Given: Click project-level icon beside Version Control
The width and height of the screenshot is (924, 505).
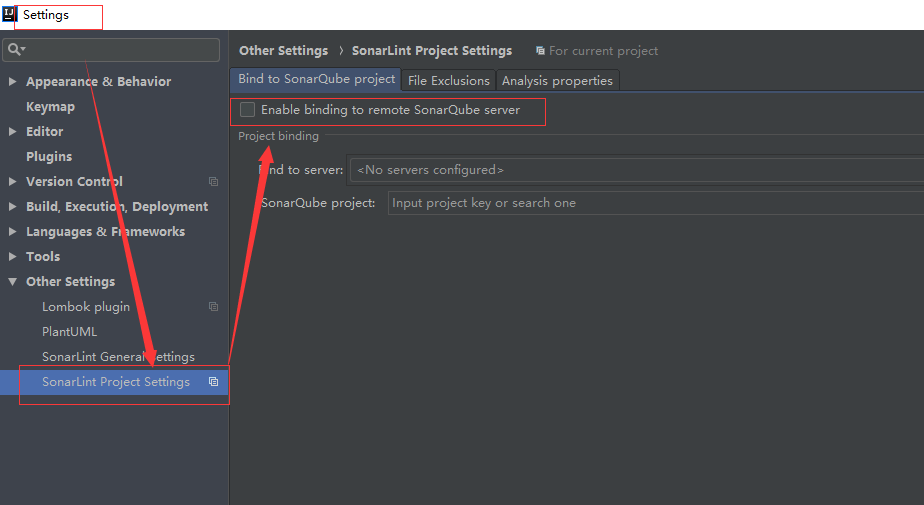Looking at the screenshot, I should coord(213,181).
